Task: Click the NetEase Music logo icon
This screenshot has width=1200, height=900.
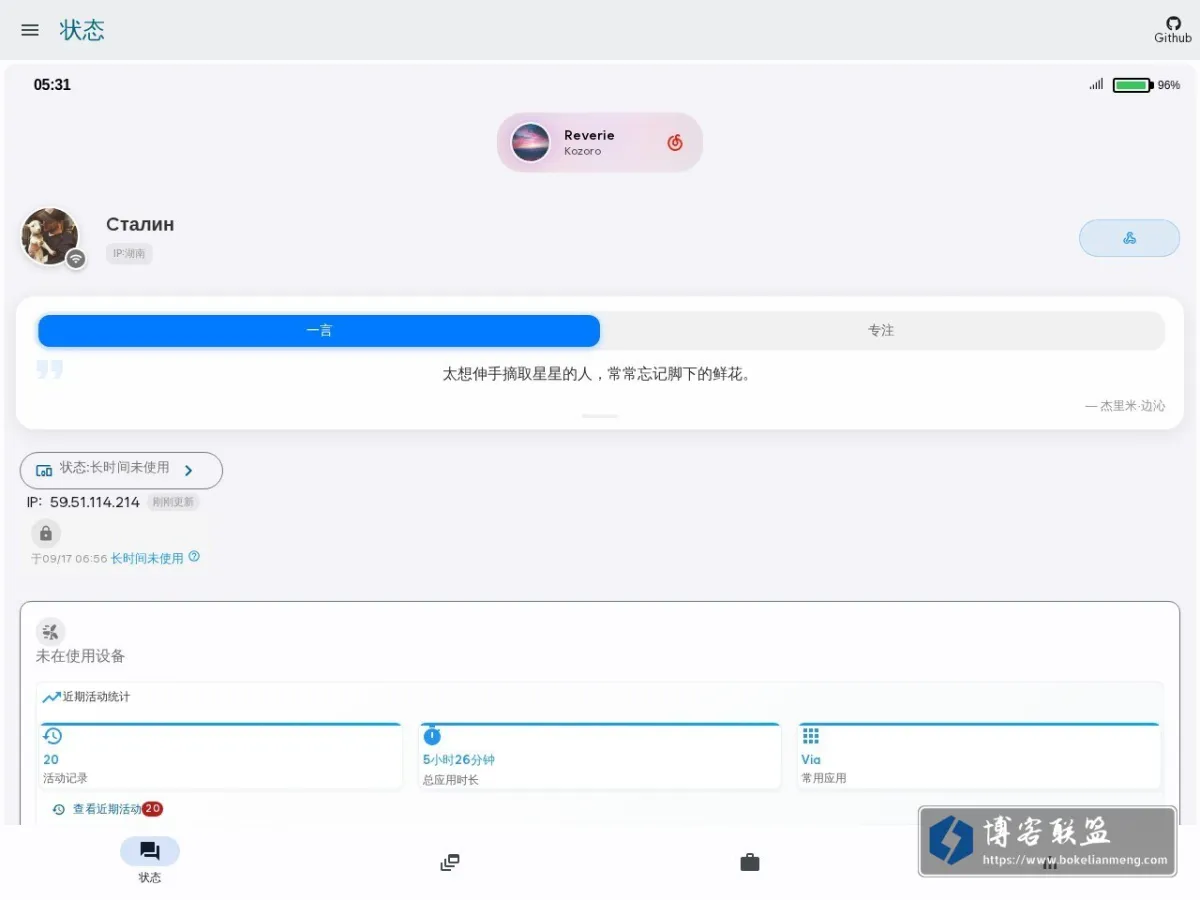Action: tap(675, 142)
